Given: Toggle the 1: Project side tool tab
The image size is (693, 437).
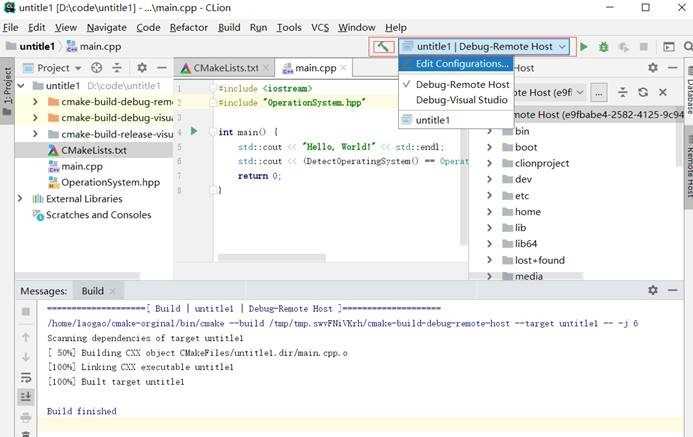Looking at the screenshot, I should pos(7,91).
